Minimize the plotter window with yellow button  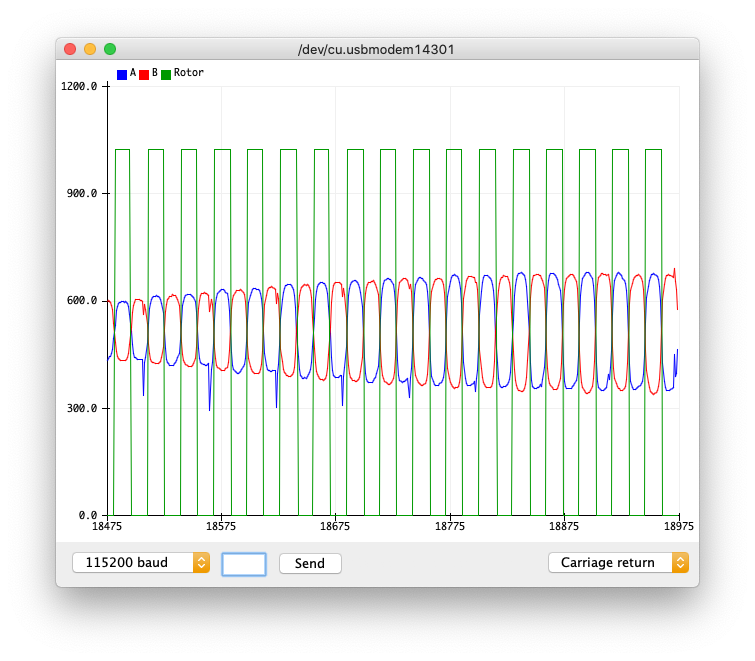point(90,49)
